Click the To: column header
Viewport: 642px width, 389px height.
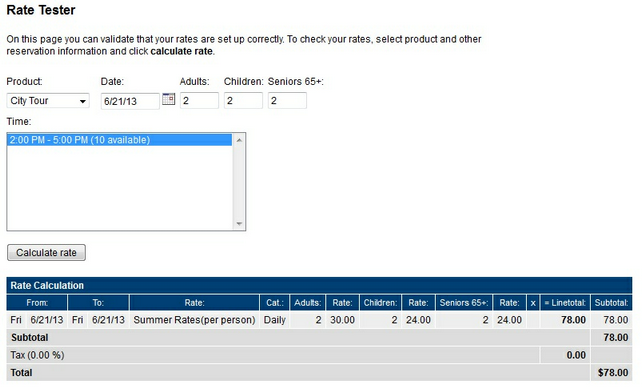(98, 303)
